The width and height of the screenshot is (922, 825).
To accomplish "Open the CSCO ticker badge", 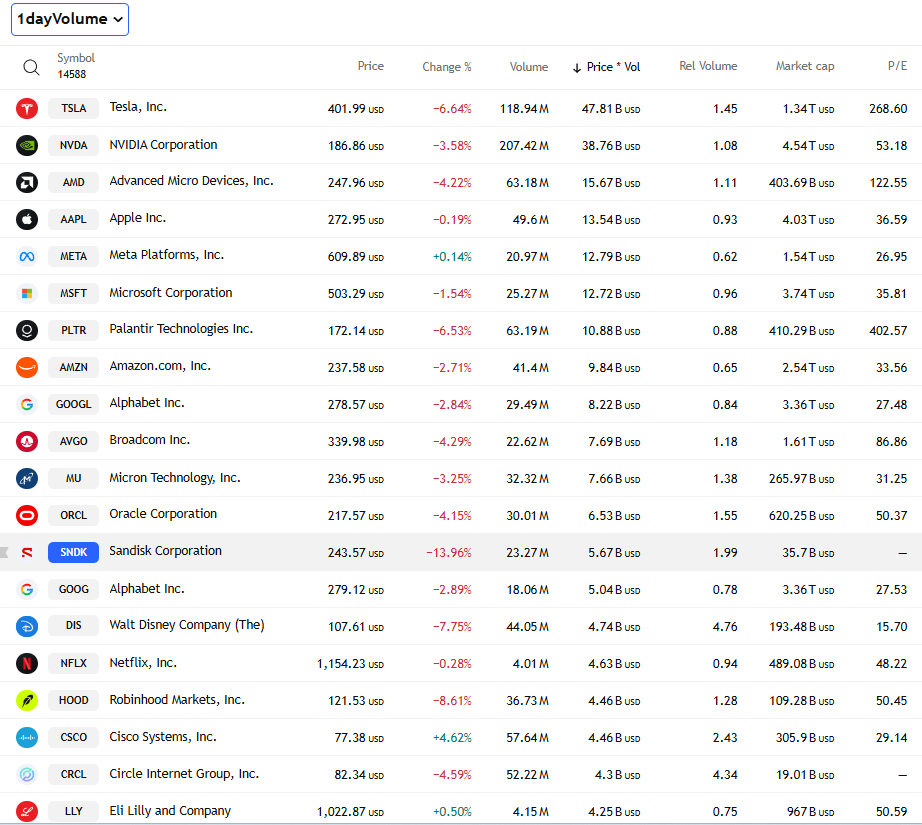I will click(74, 737).
